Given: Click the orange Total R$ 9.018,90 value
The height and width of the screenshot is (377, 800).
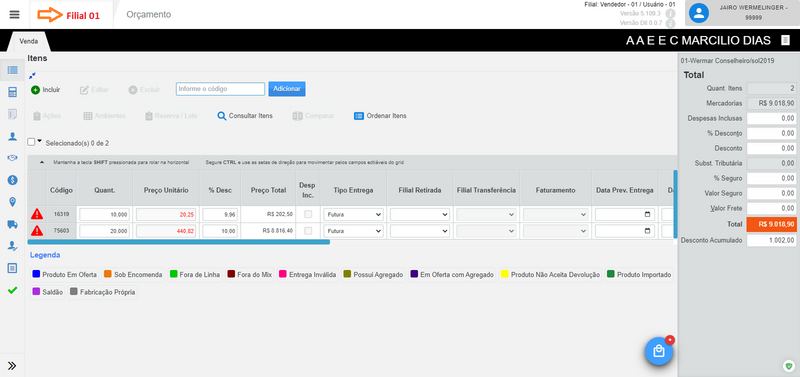Looking at the screenshot, I should pyautogui.click(x=771, y=224).
